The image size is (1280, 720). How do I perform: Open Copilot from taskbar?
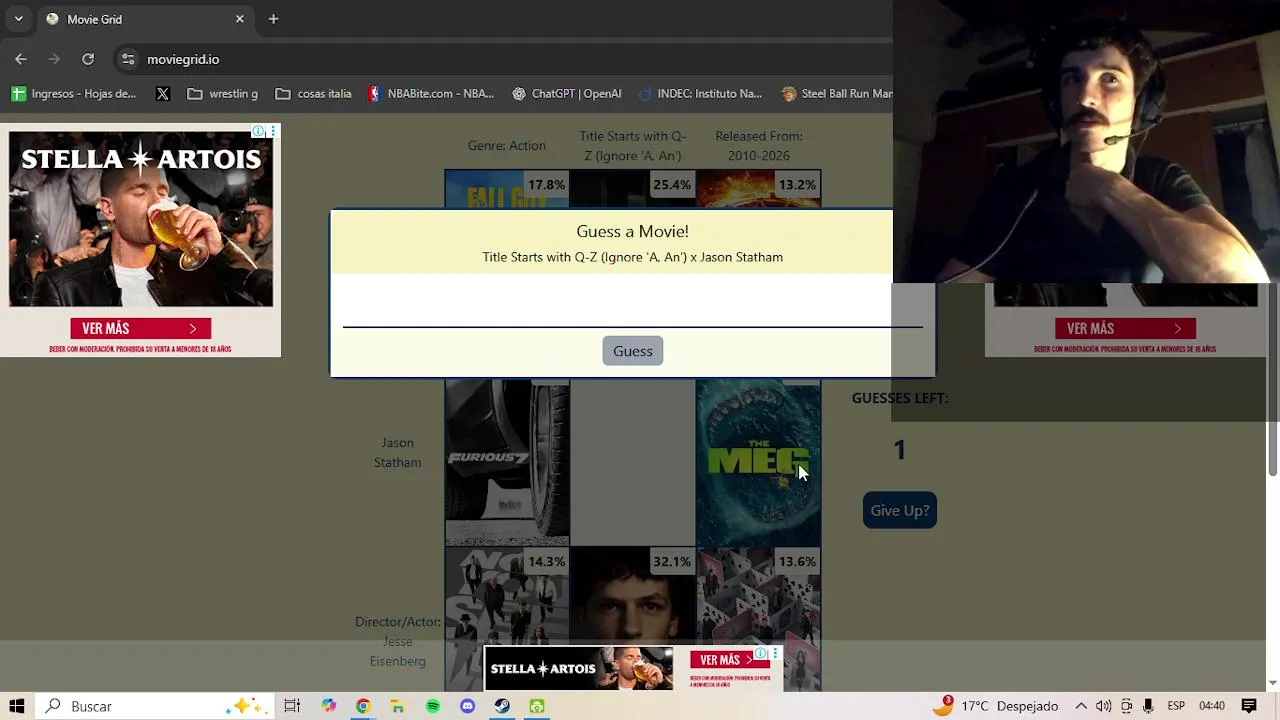coord(328,706)
